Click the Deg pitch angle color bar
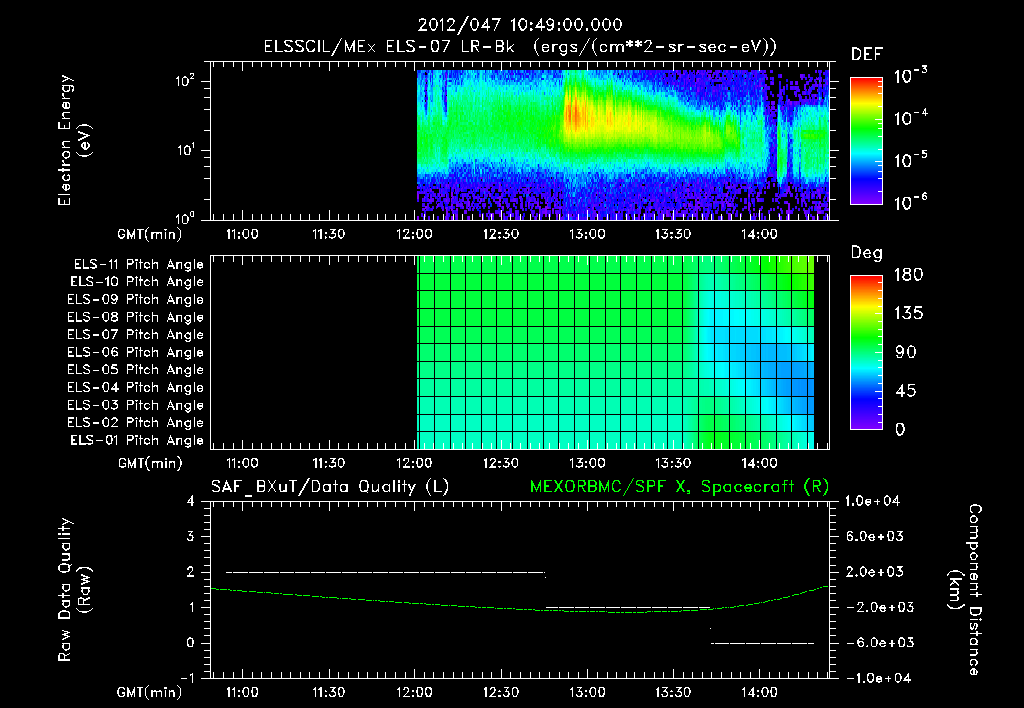Viewport: 1024px width, 708px height. [x=866, y=353]
